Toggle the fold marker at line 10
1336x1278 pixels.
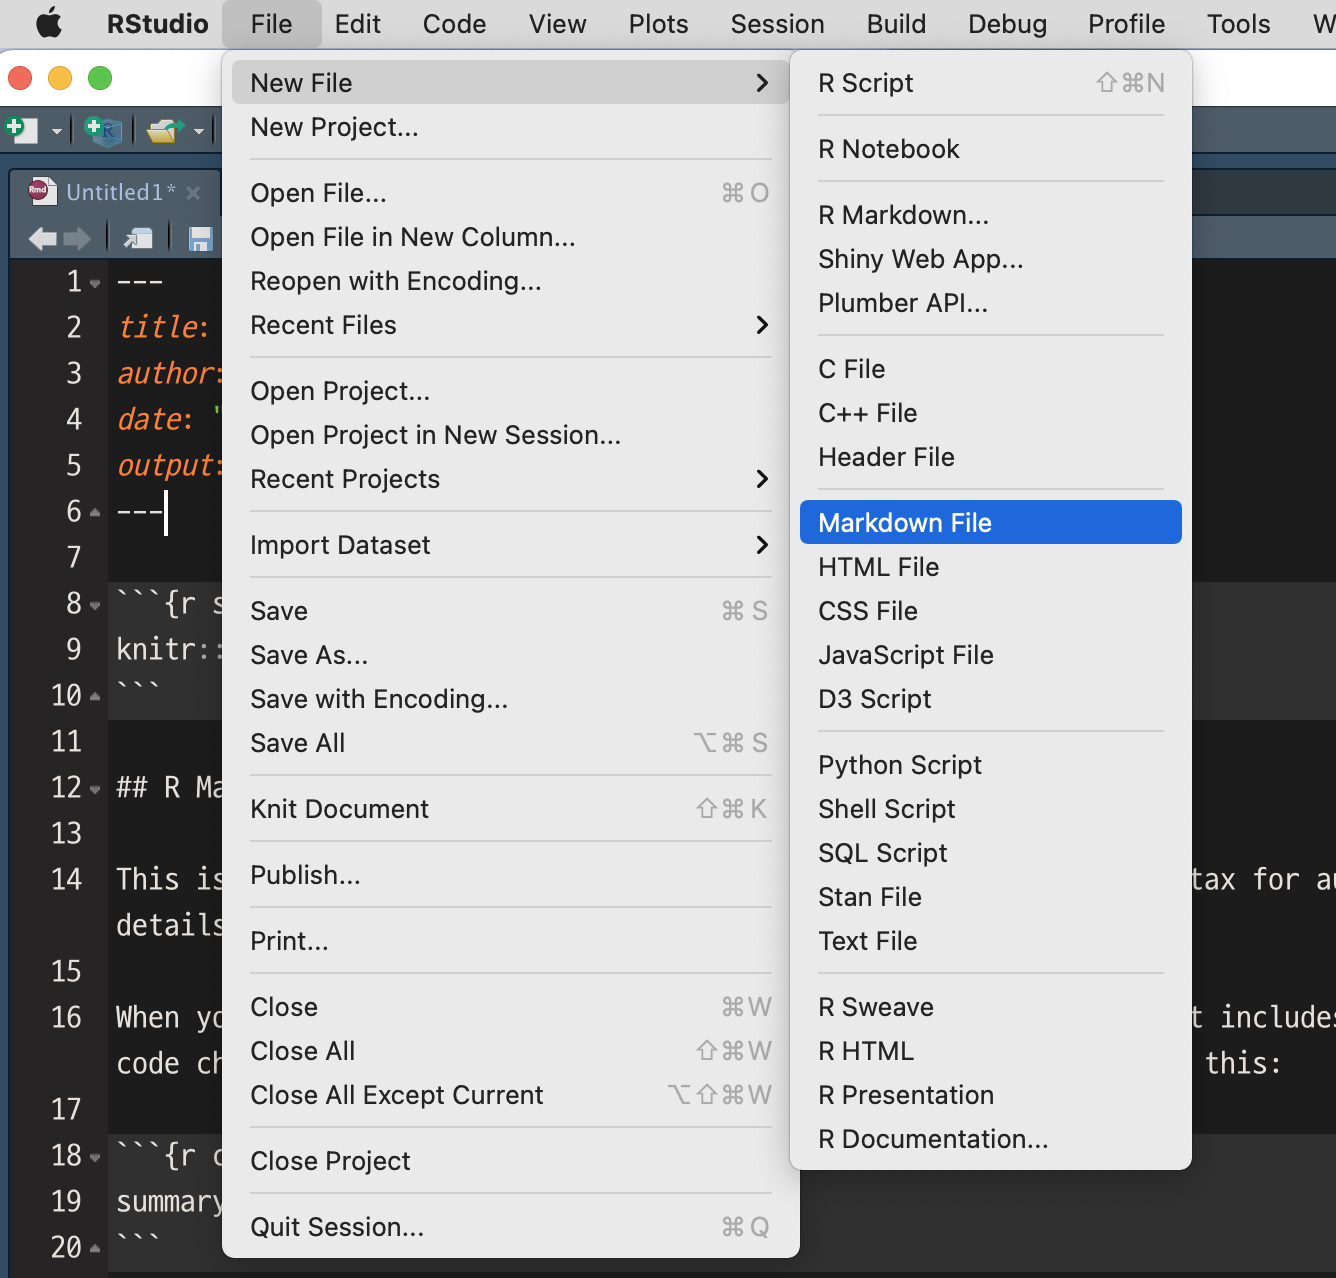click(95, 696)
